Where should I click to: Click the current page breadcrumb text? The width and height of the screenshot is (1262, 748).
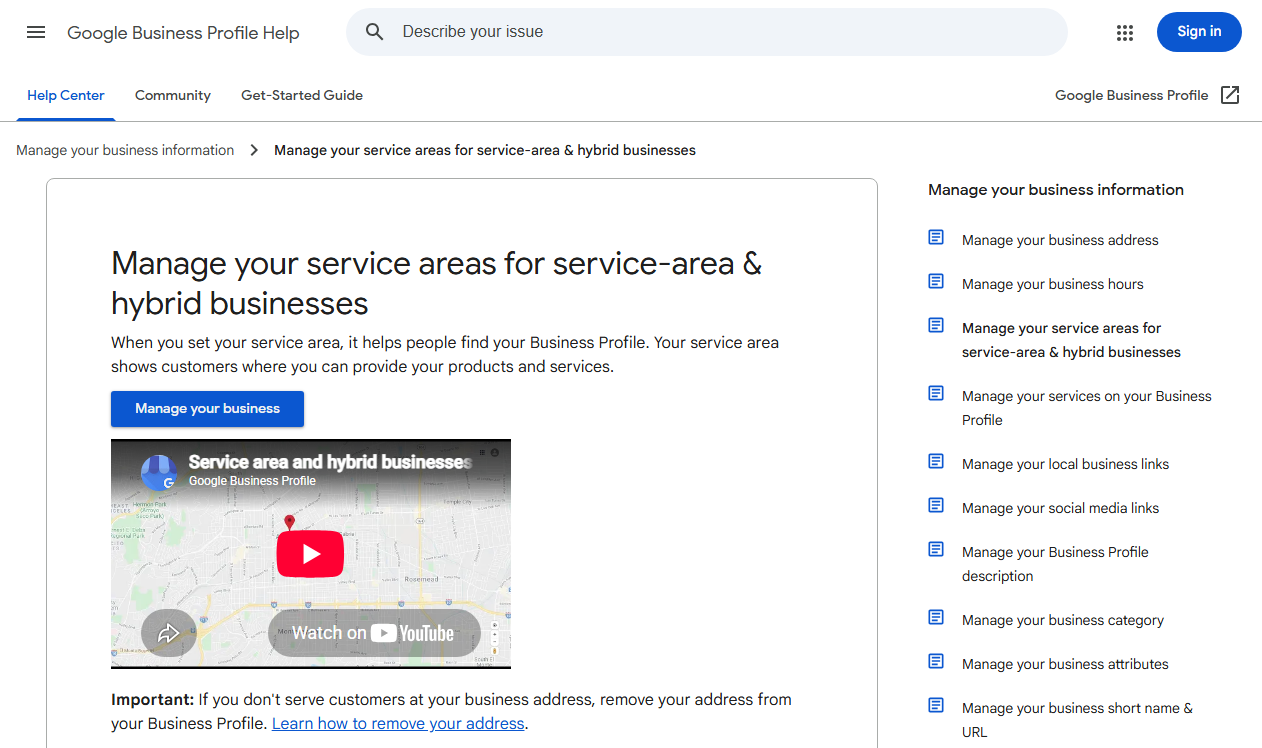(485, 150)
